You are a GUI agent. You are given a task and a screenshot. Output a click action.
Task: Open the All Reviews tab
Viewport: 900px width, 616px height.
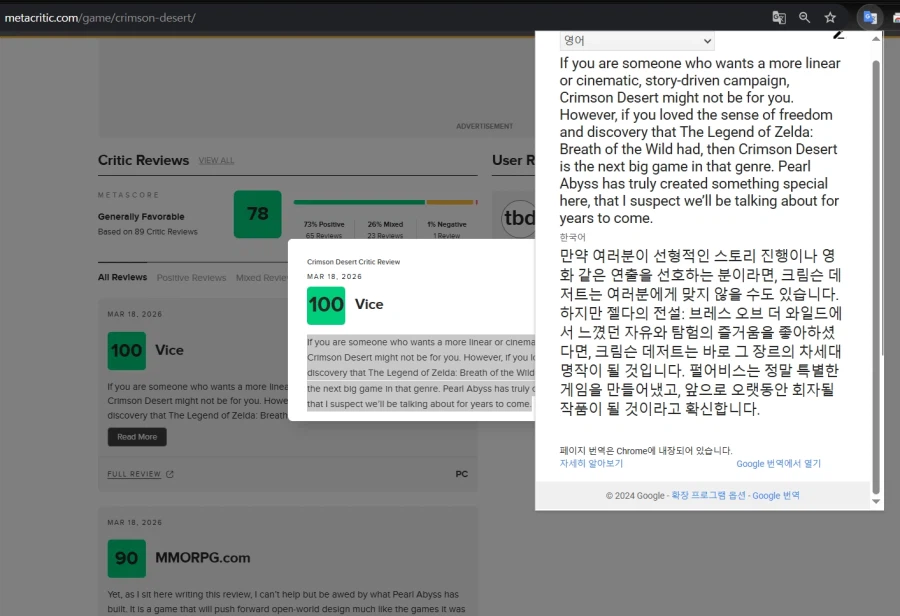click(x=122, y=277)
